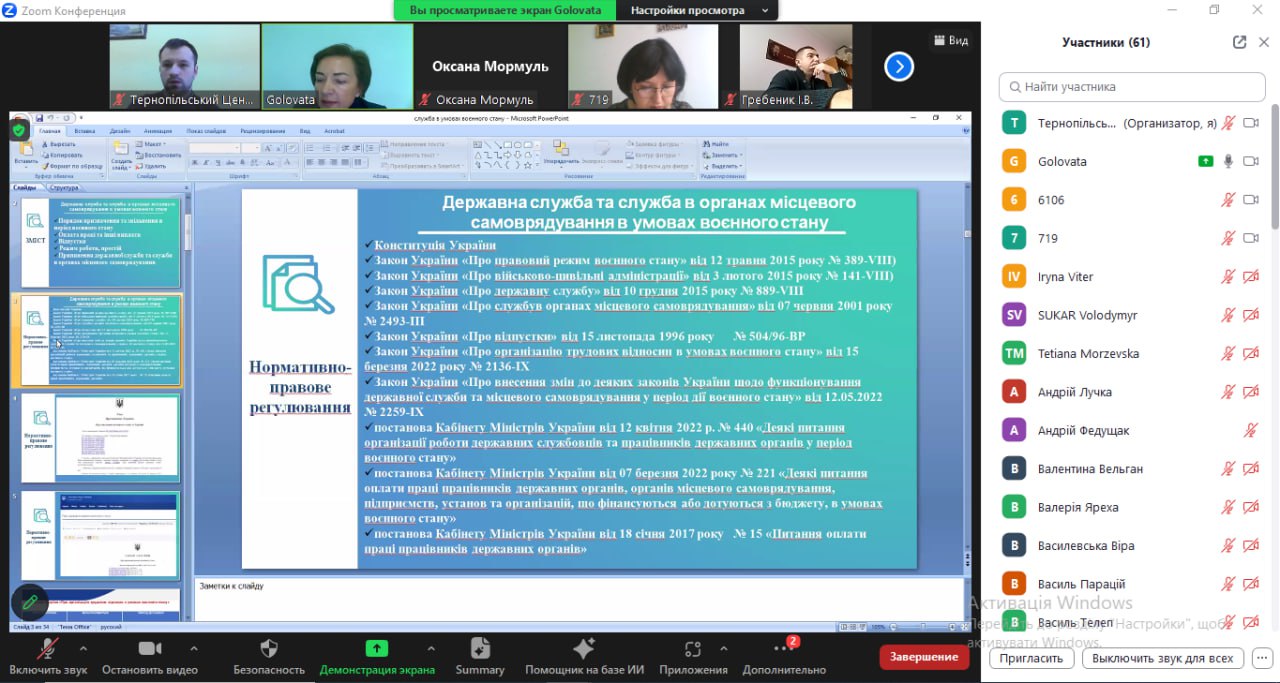The height and width of the screenshot is (683, 1280).
Task: Start sharing via Демонстрация экрана
Action: point(377,658)
